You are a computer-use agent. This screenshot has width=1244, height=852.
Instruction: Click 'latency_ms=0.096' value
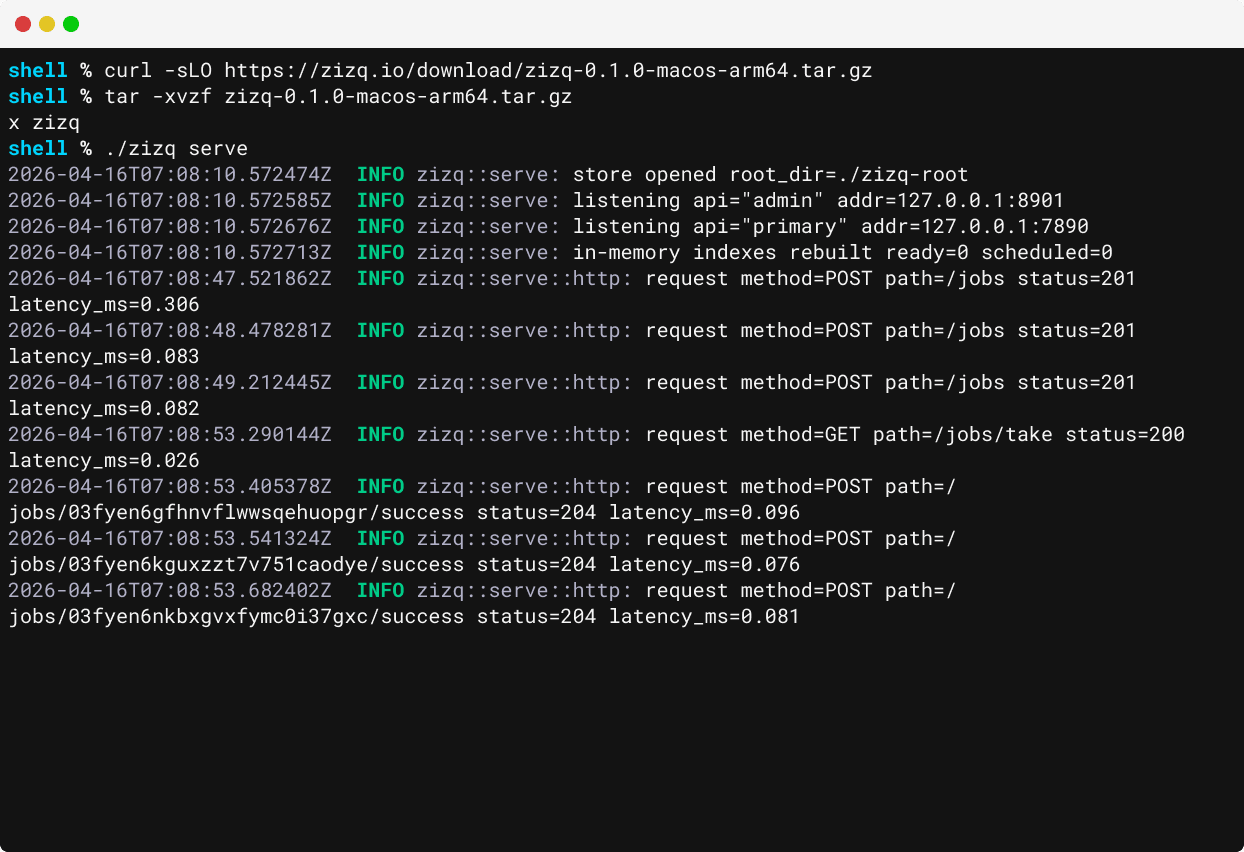coord(705,513)
